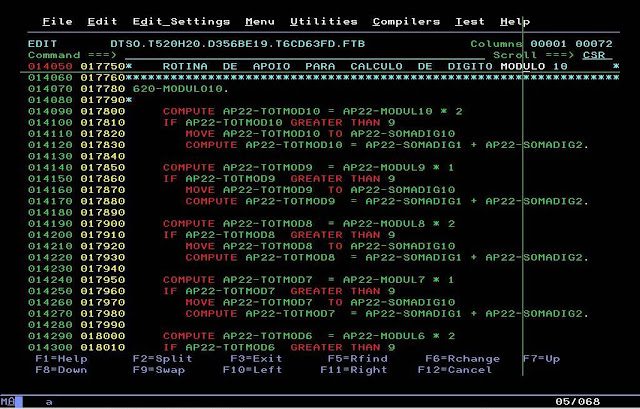Image resolution: width=640 pixels, height=409 pixels.
Task: Open the Utilities menu
Action: (324, 21)
